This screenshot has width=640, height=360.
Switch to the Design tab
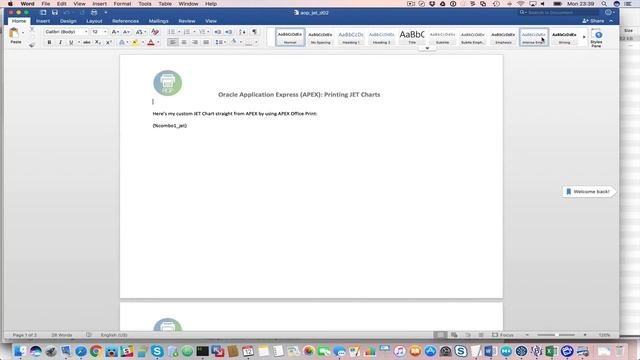click(68, 21)
